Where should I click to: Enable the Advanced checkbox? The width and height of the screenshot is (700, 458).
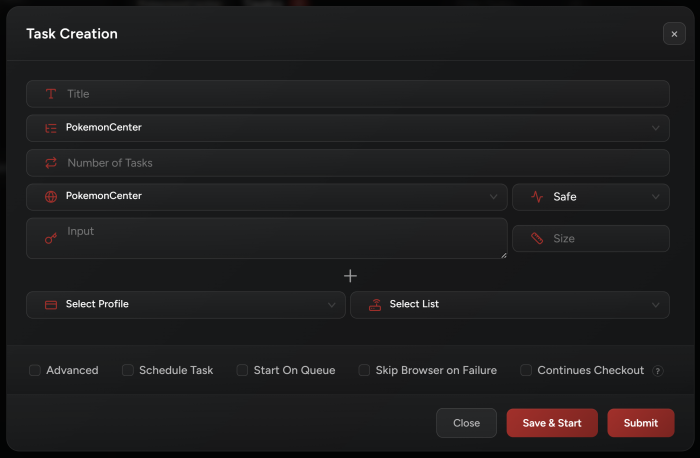click(x=35, y=371)
